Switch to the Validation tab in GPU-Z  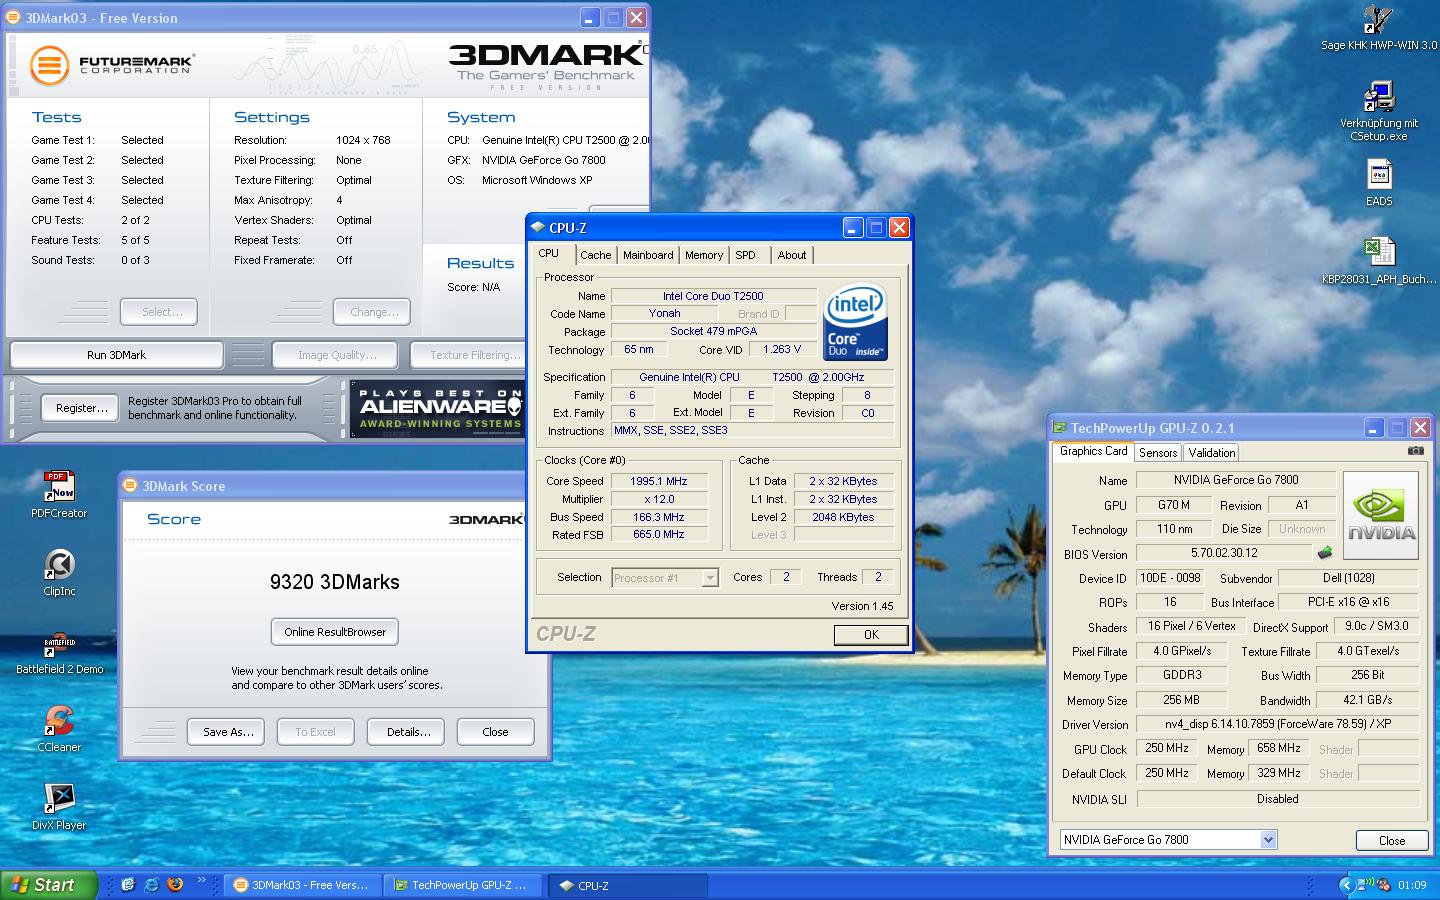1212,453
